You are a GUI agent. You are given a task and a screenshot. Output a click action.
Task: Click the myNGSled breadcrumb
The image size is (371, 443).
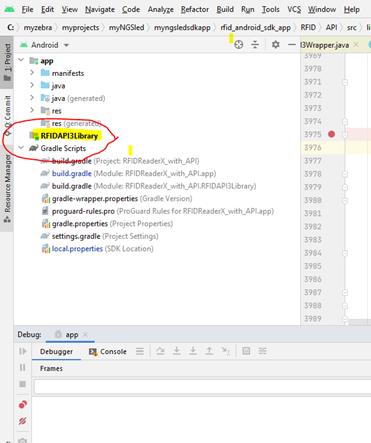[126, 27]
